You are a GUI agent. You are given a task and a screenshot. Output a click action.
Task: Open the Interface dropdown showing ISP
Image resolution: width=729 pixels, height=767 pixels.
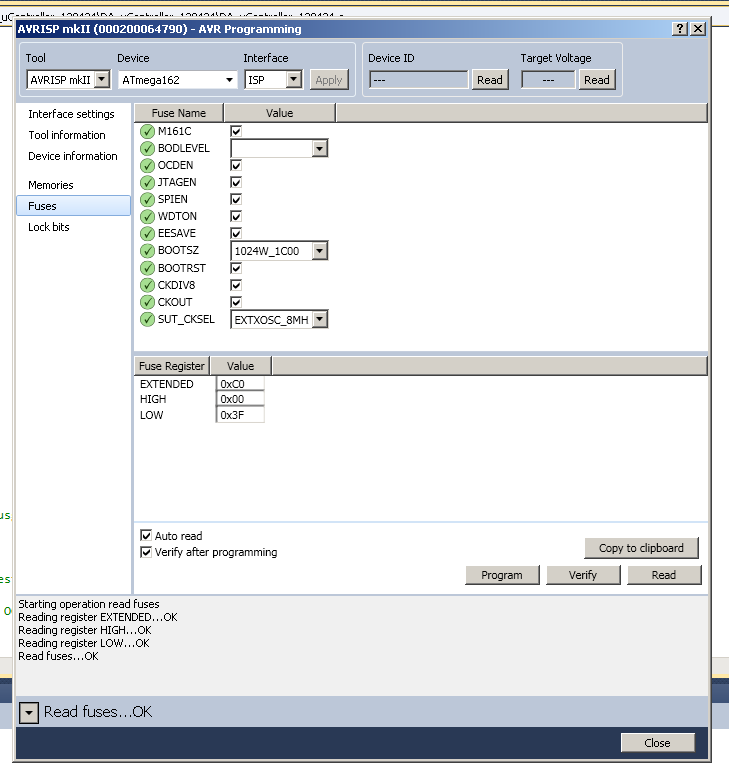[294, 79]
